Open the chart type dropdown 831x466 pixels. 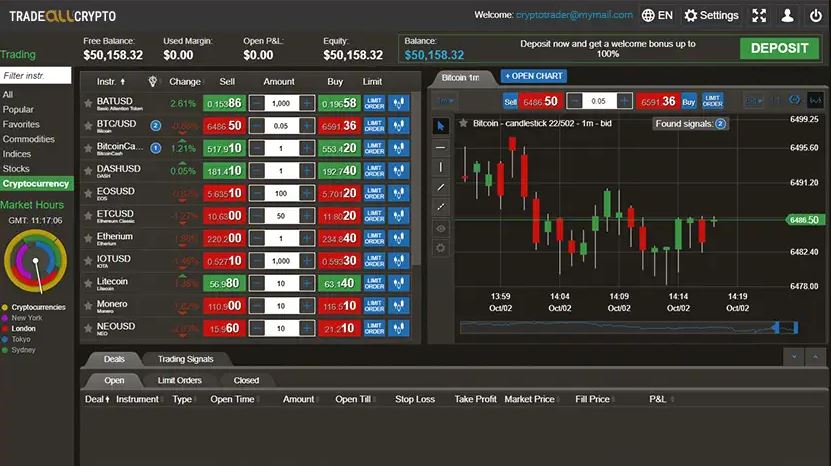coord(754,101)
